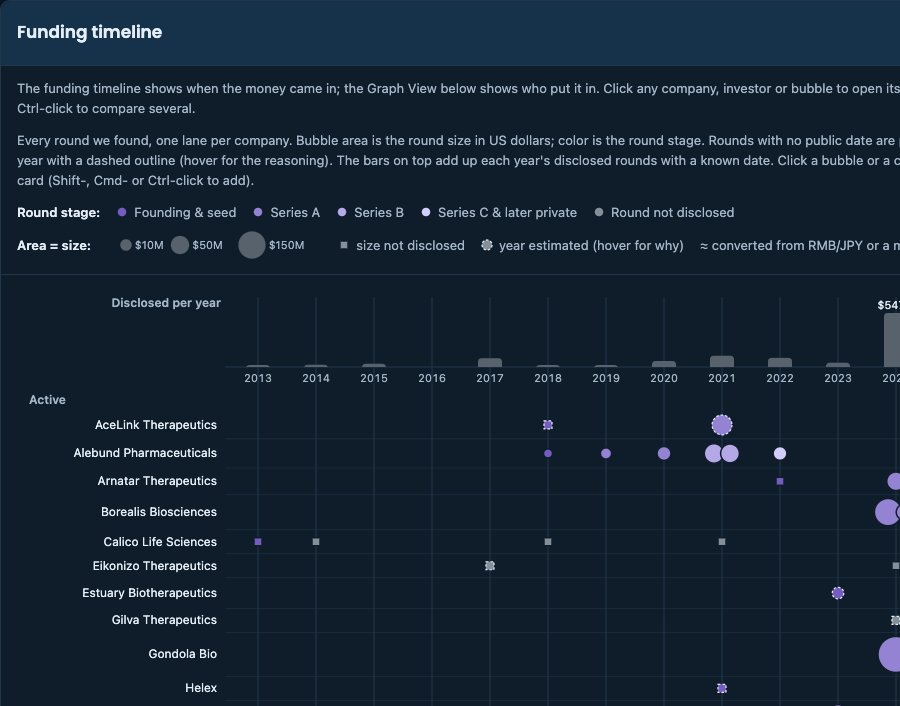
Task: Select Alebund Pharmaceuticals in the timeline
Action: point(145,453)
